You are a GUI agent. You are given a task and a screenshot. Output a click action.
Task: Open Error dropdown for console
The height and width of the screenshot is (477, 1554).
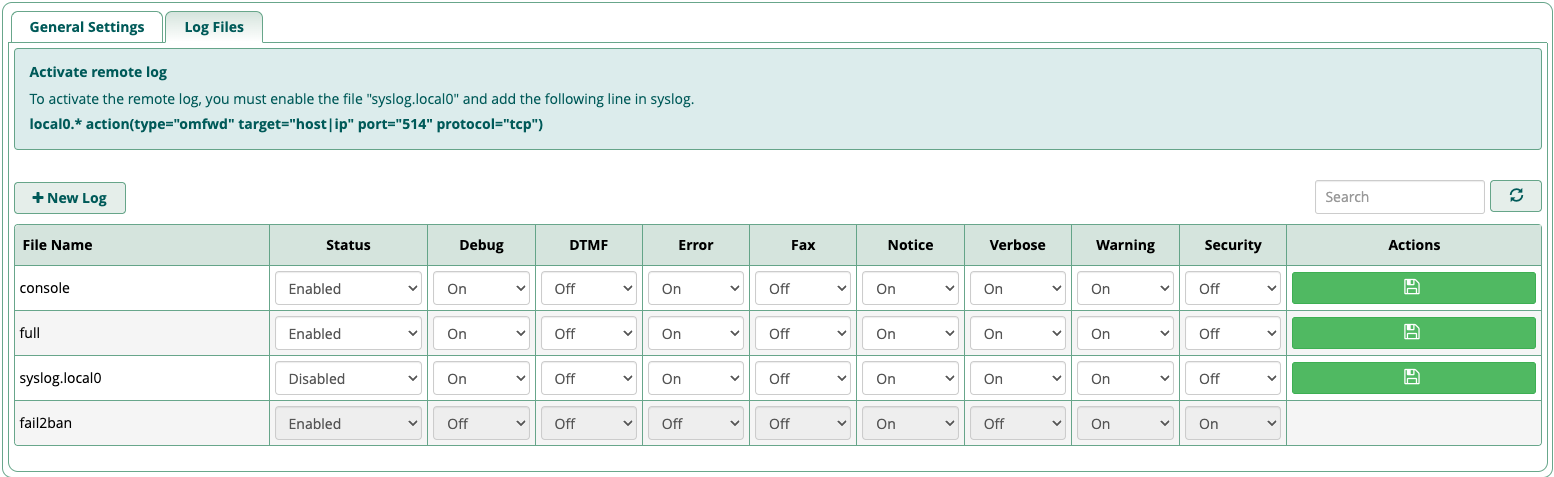click(x=696, y=288)
